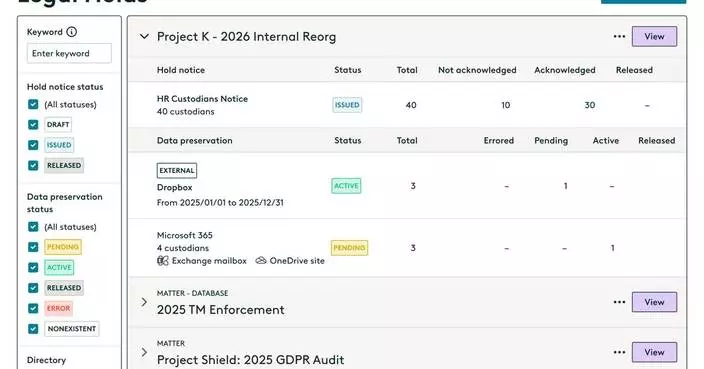Open more options for Project Shield GDPR Audit
Viewport: 704px width, 369px height.
click(x=619, y=352)
